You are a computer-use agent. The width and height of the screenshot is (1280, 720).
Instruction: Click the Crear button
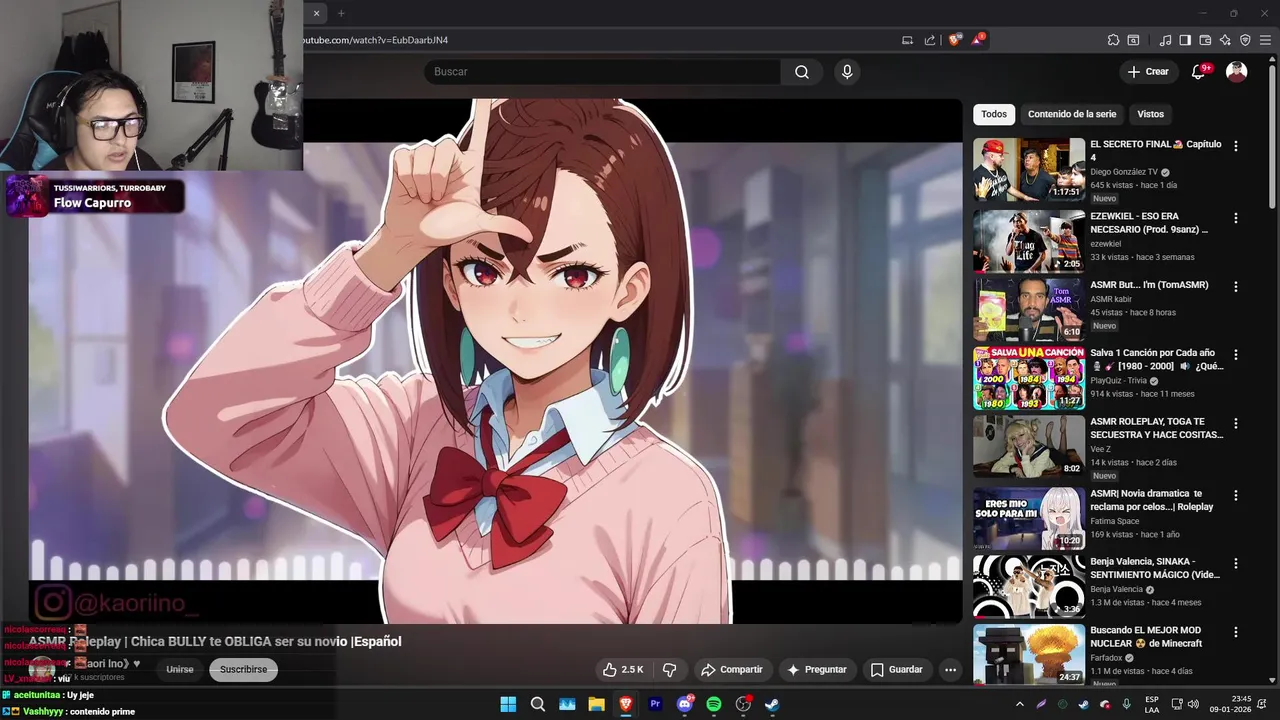click(1148, 72)
